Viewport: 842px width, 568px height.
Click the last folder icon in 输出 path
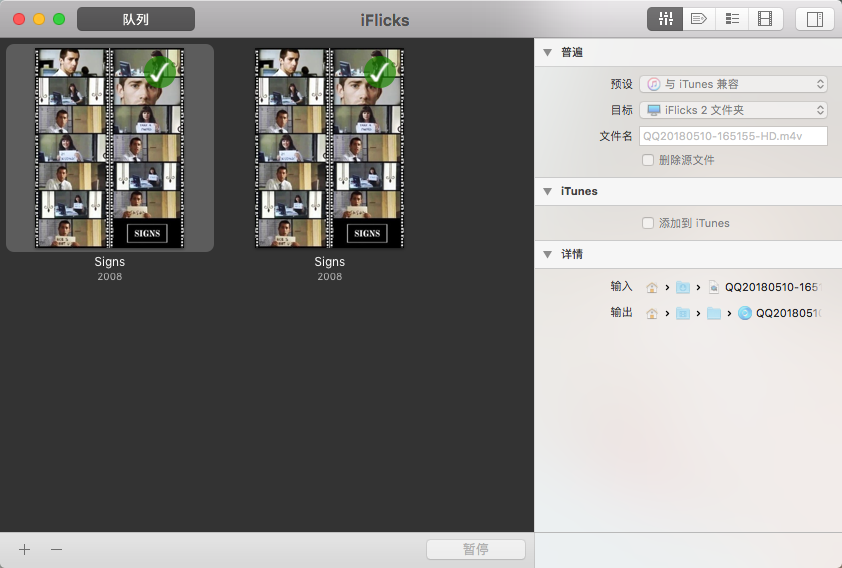[714, 313]
